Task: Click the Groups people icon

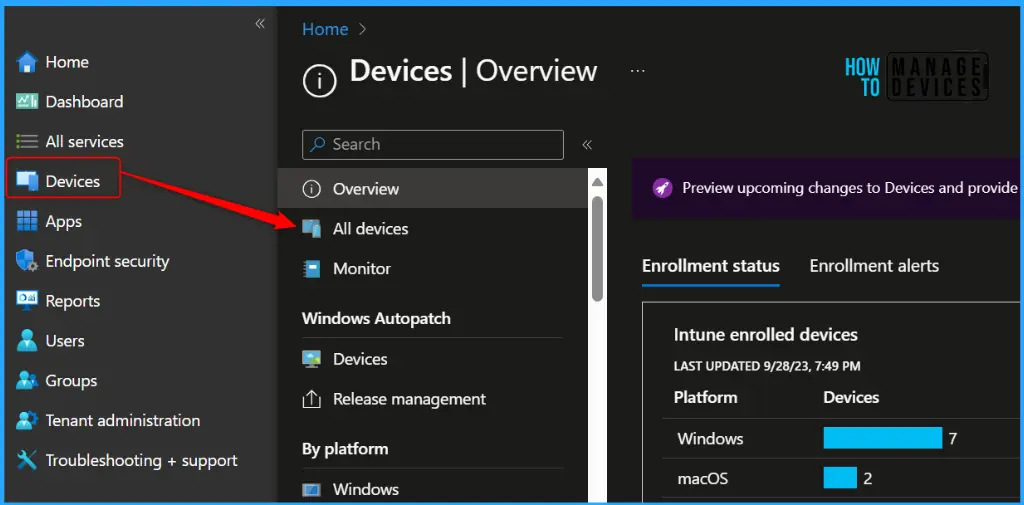Action: [27, 381]
